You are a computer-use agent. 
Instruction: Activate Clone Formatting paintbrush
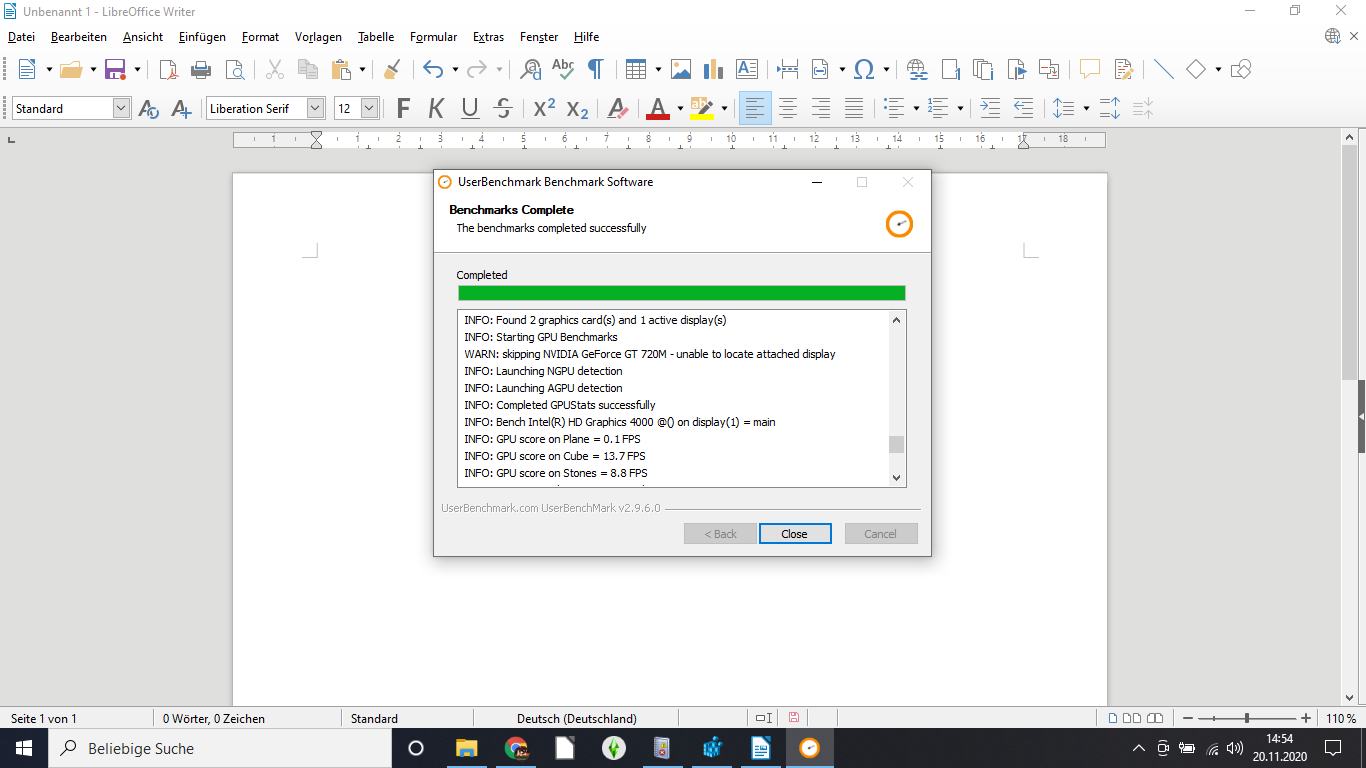(x=392, y=69)
